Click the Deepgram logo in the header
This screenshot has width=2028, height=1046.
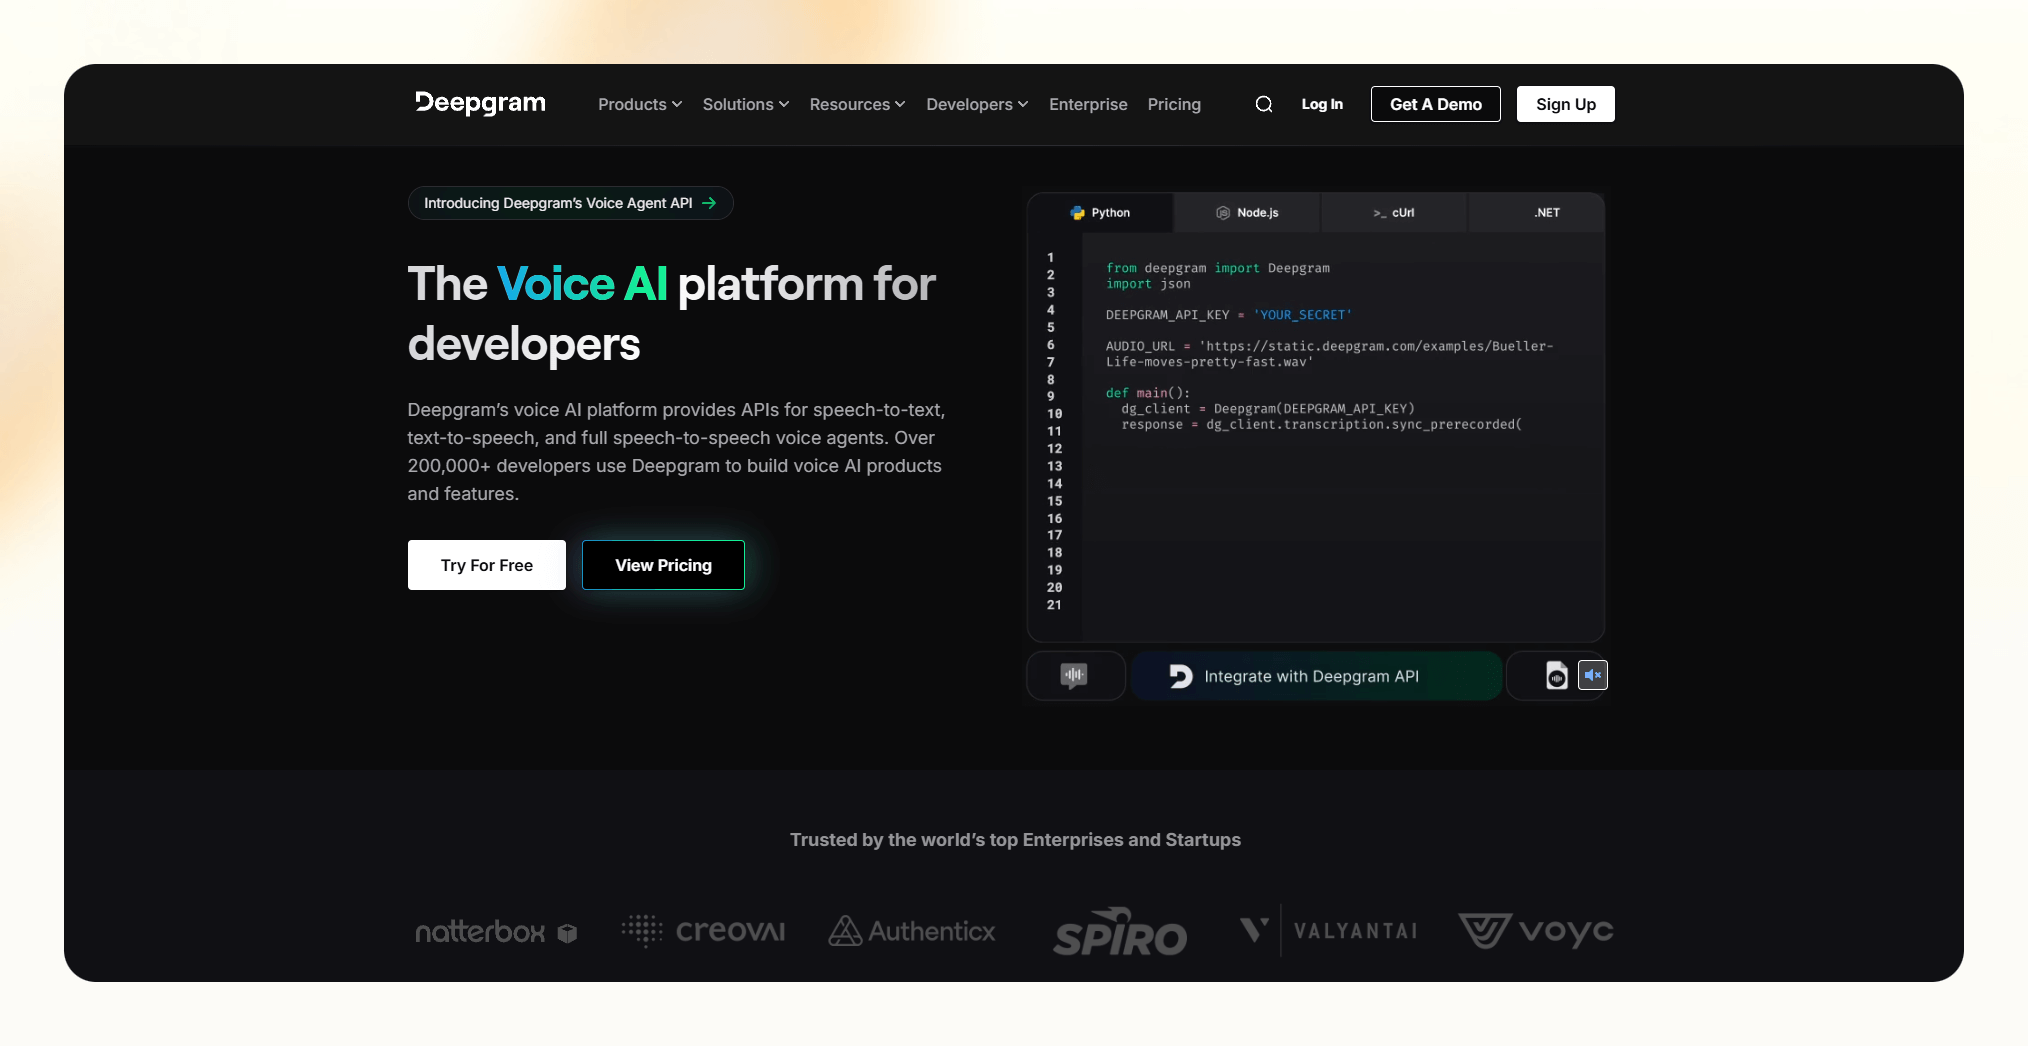click(480, 104)
